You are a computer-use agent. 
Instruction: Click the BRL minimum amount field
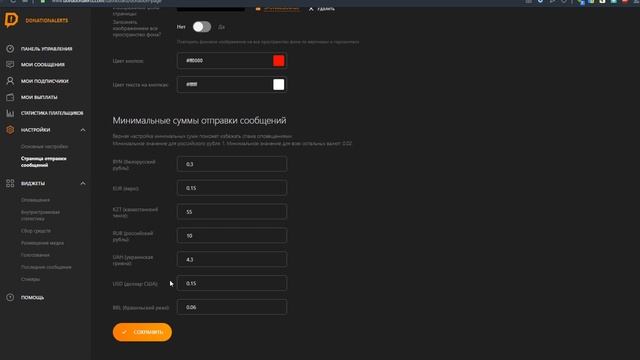pos(232,307)
